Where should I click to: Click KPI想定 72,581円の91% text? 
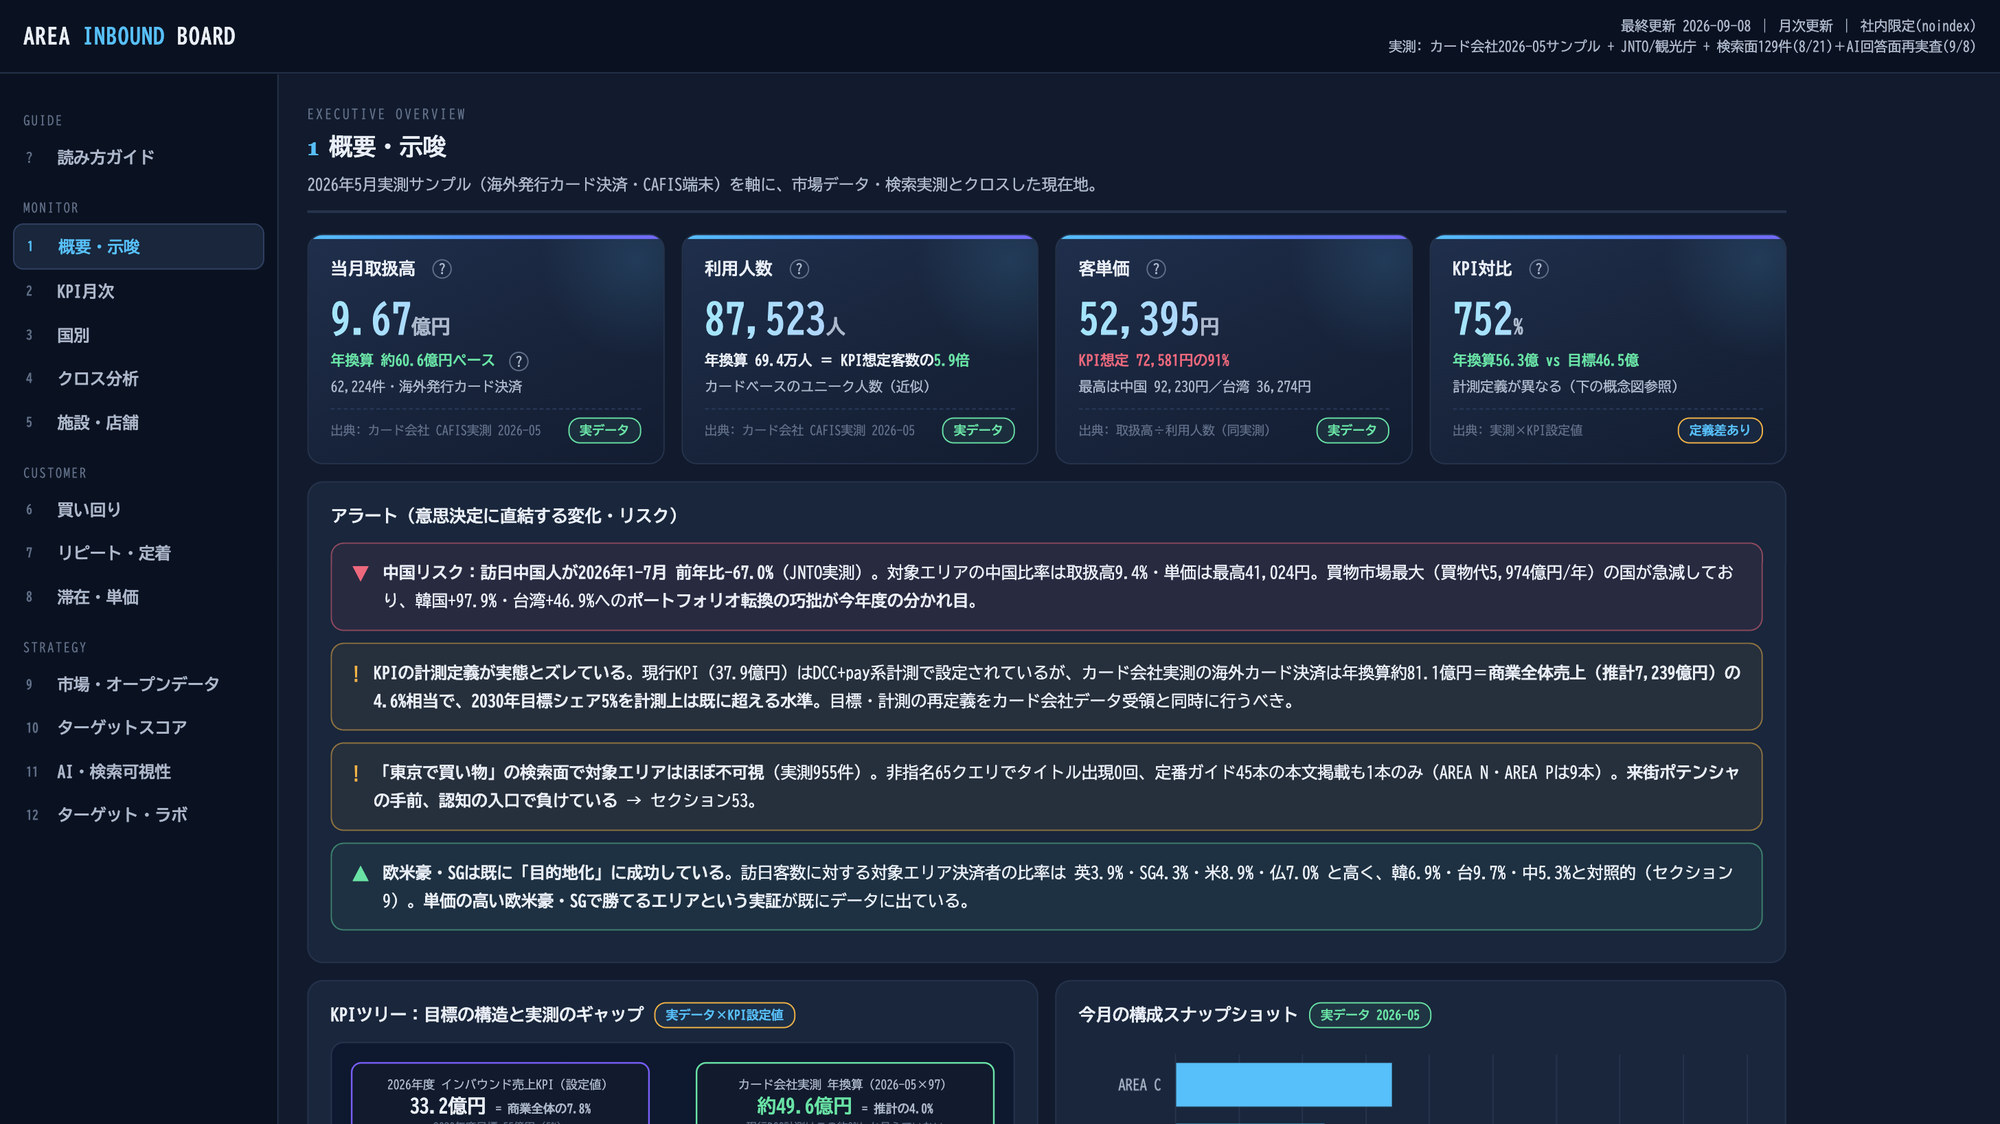coord(1153,361)
